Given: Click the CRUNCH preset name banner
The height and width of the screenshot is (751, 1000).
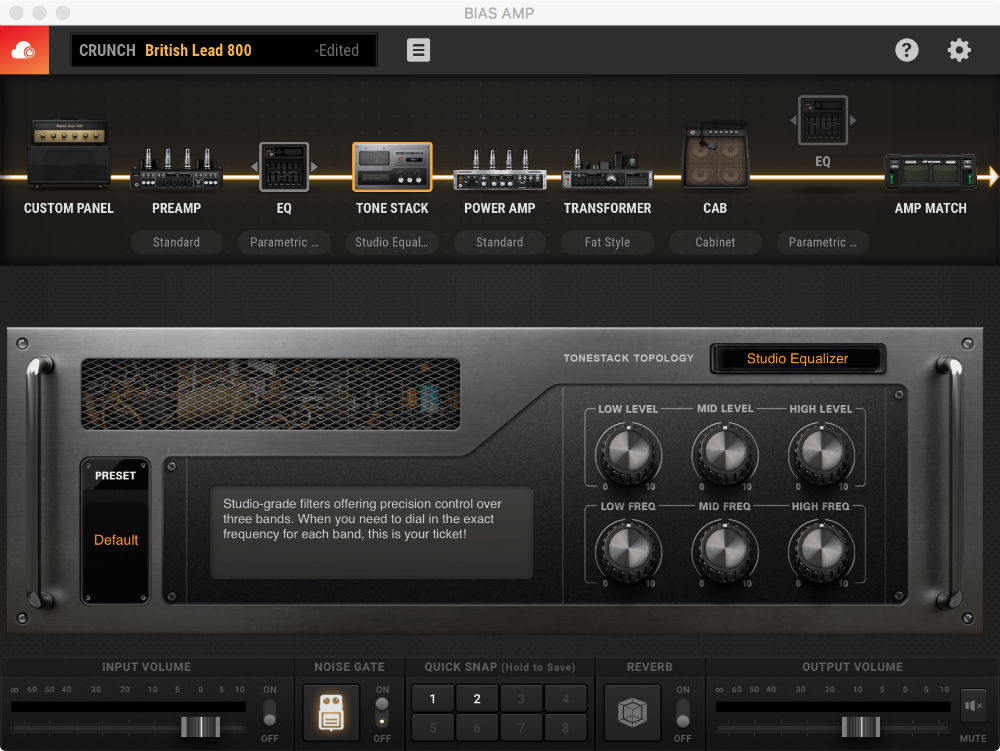Looking at the screenshot, I should [223, 49].
